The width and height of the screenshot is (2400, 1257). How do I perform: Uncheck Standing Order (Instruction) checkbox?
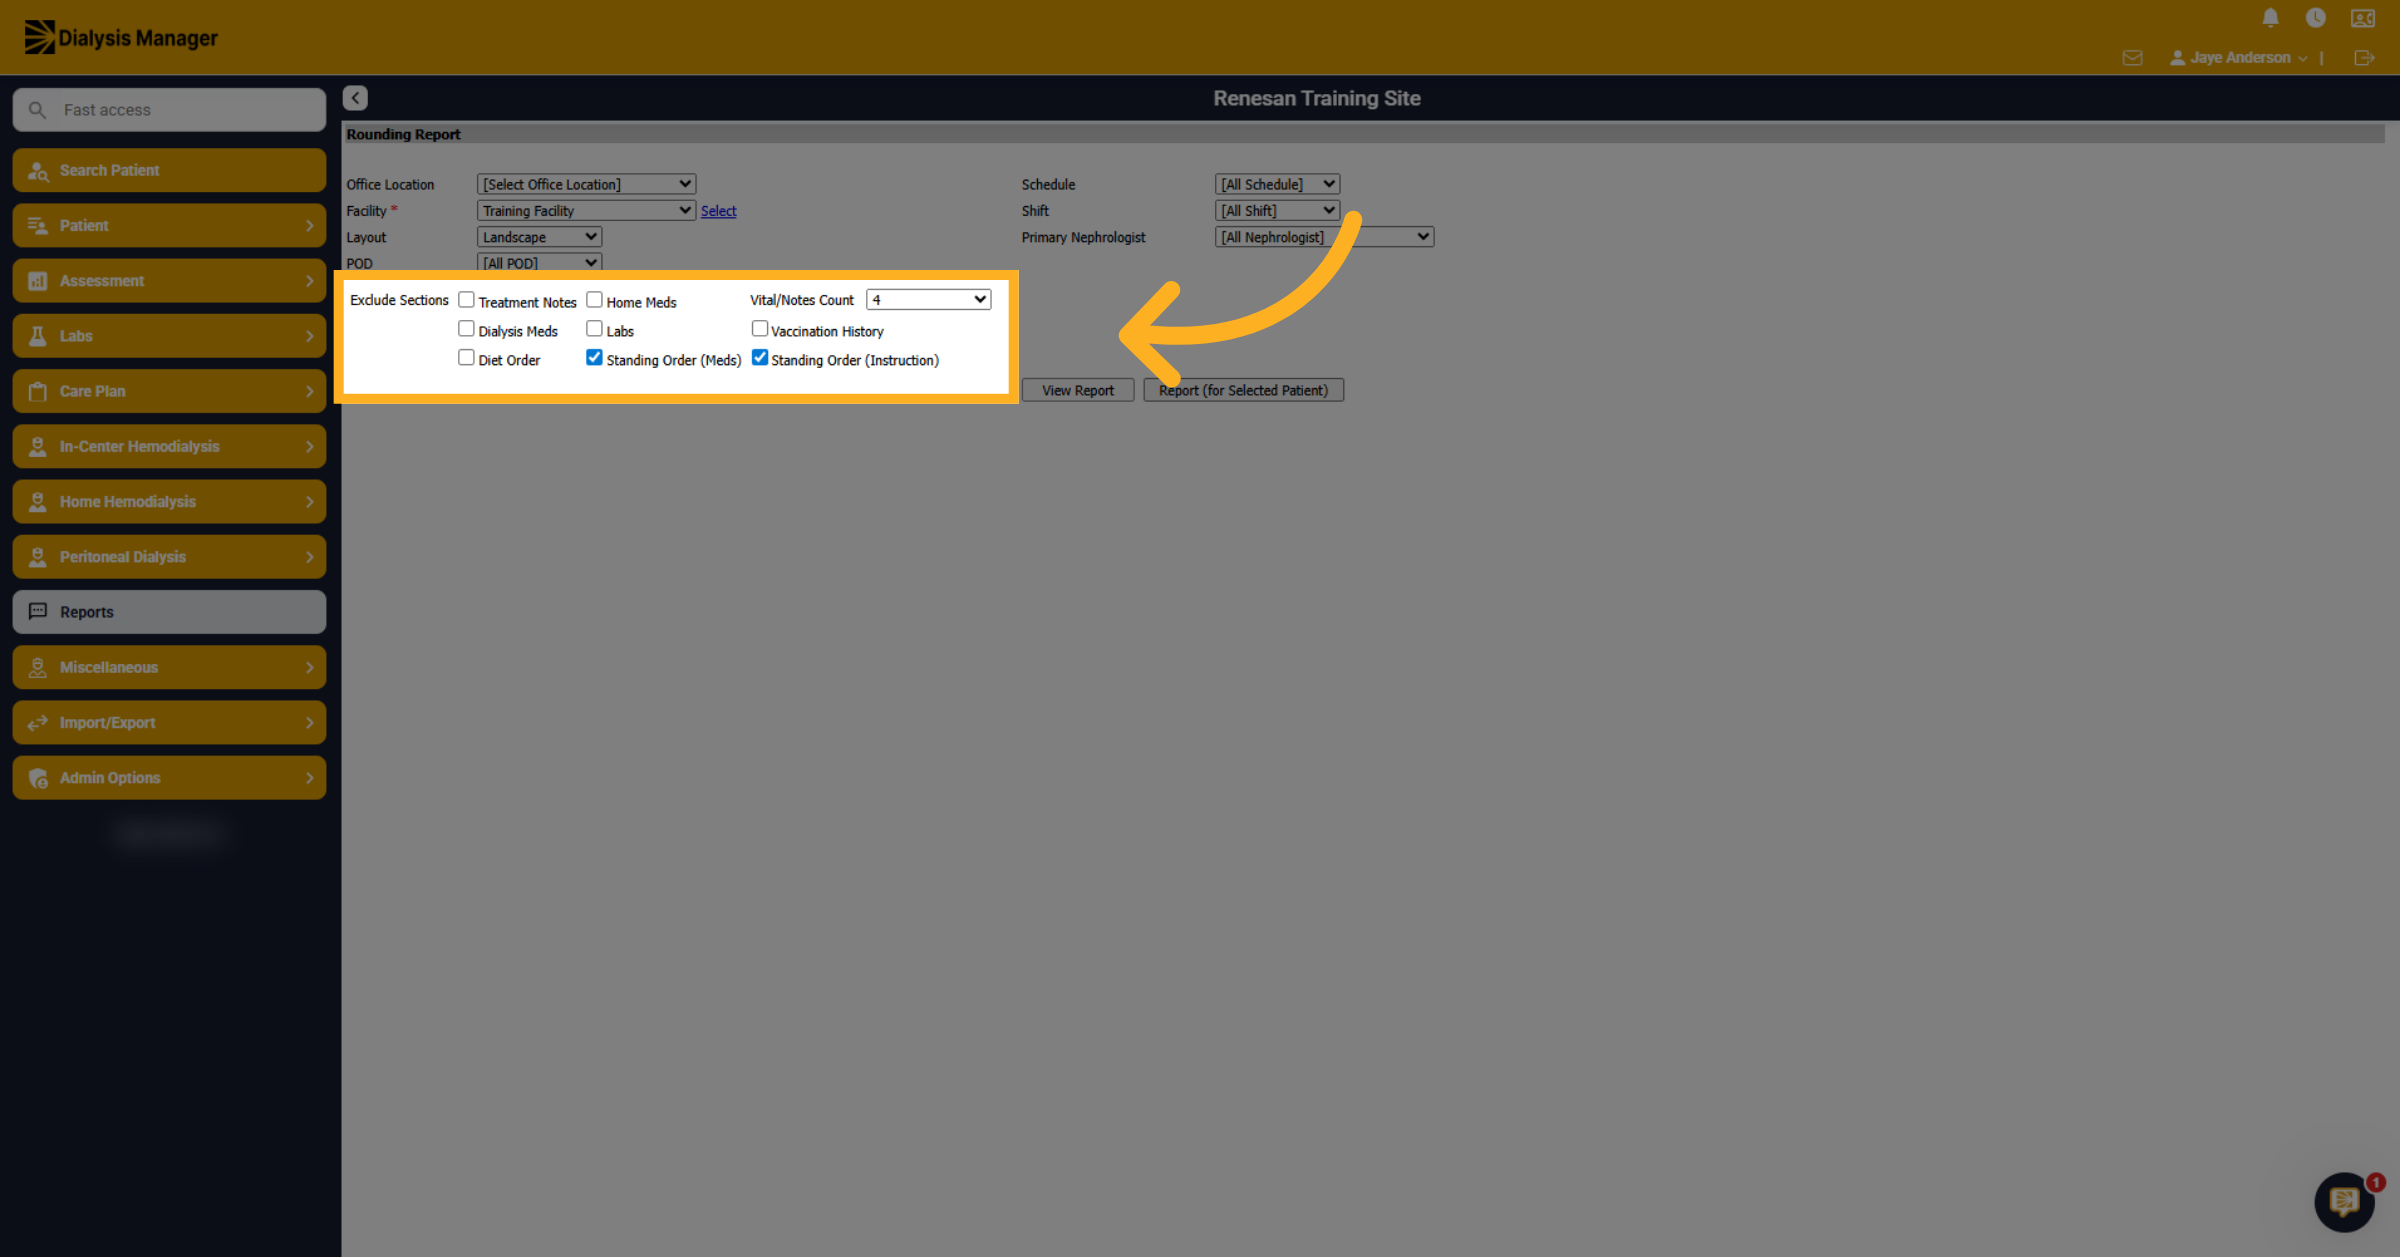point(760,358)
